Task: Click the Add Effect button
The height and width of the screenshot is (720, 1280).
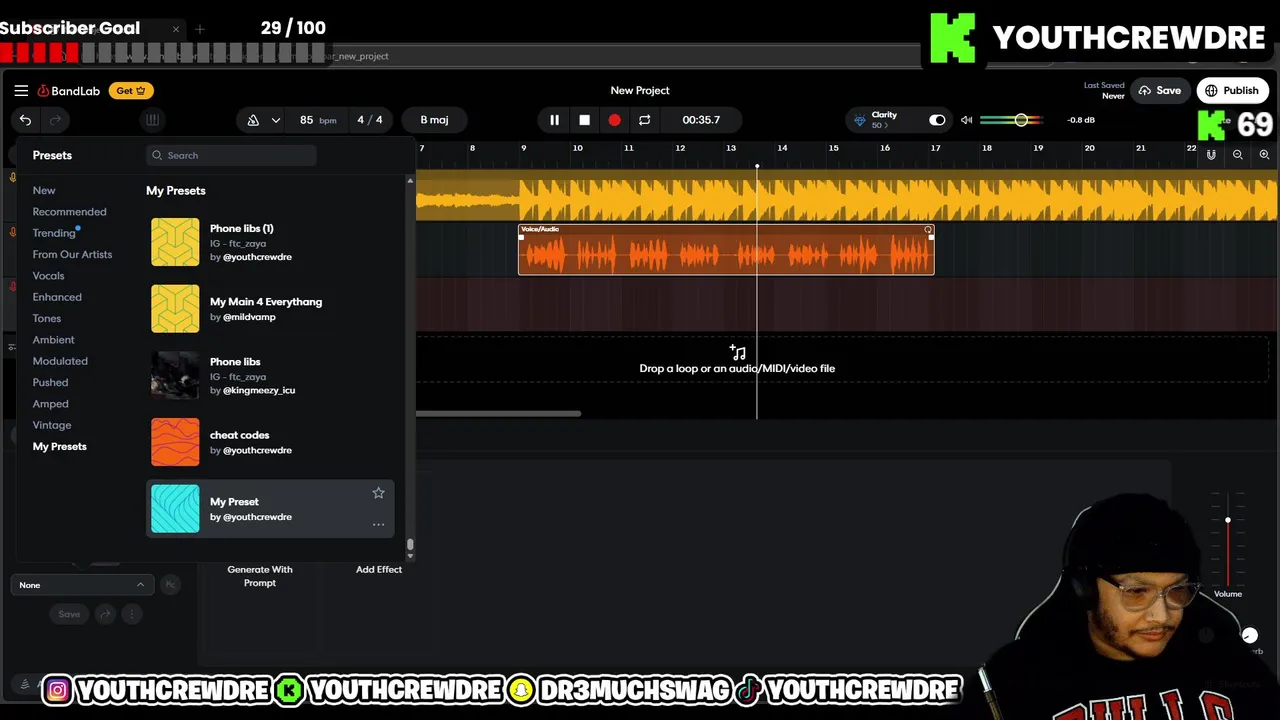Action: click(x=379, y=570)
